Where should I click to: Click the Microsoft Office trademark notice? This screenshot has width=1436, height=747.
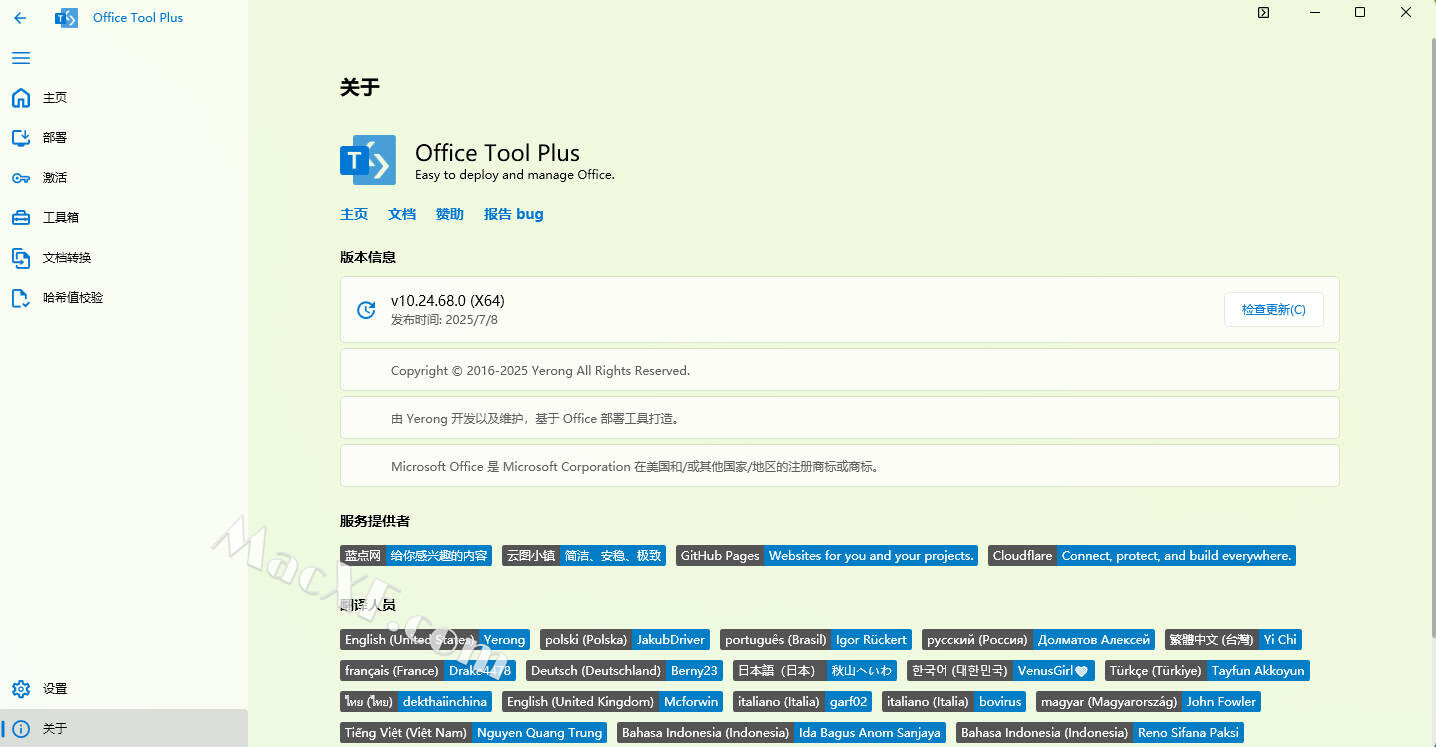635,467
